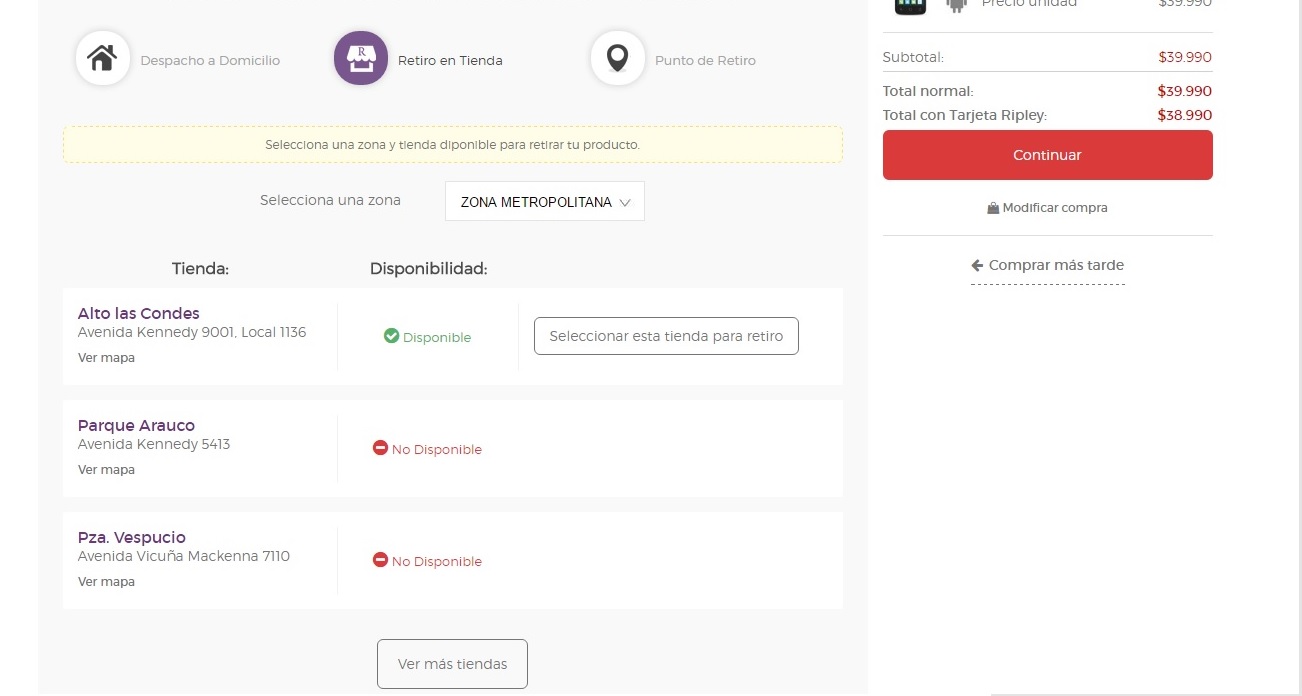Click the green Disponible check icon

coord(392,337)
